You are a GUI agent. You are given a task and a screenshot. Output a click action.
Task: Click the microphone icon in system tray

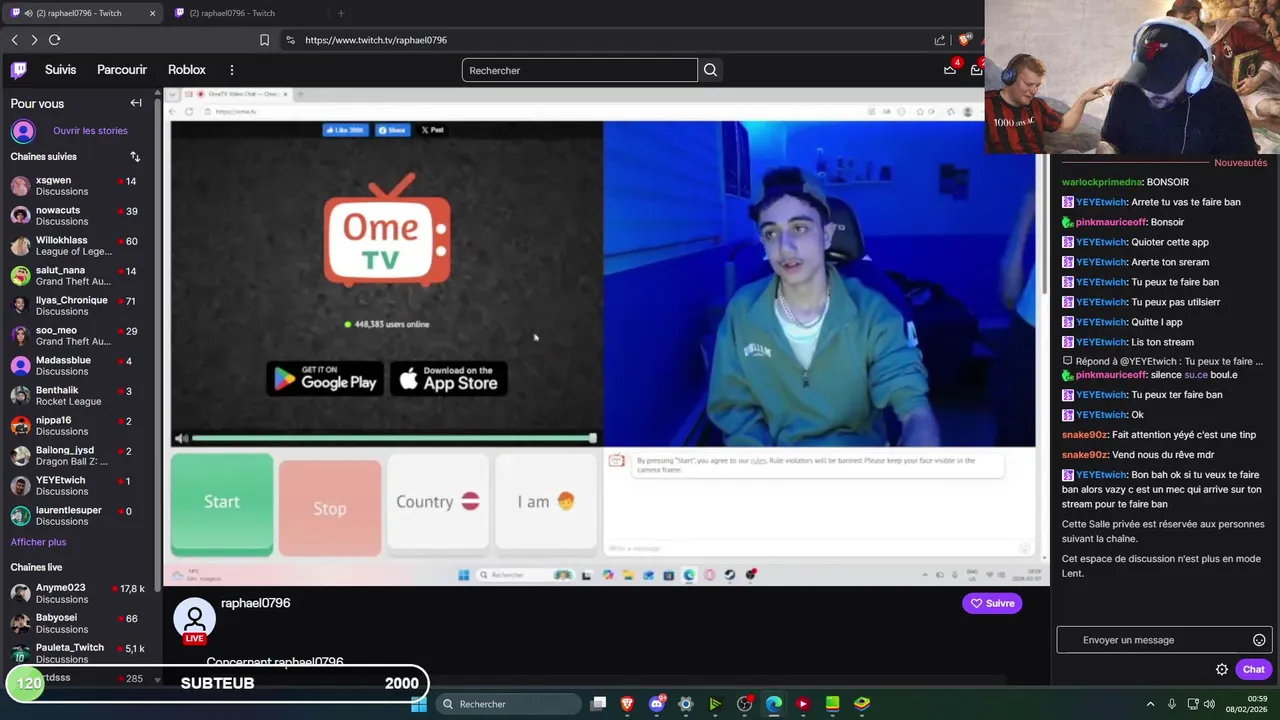tap(1172, 704)
